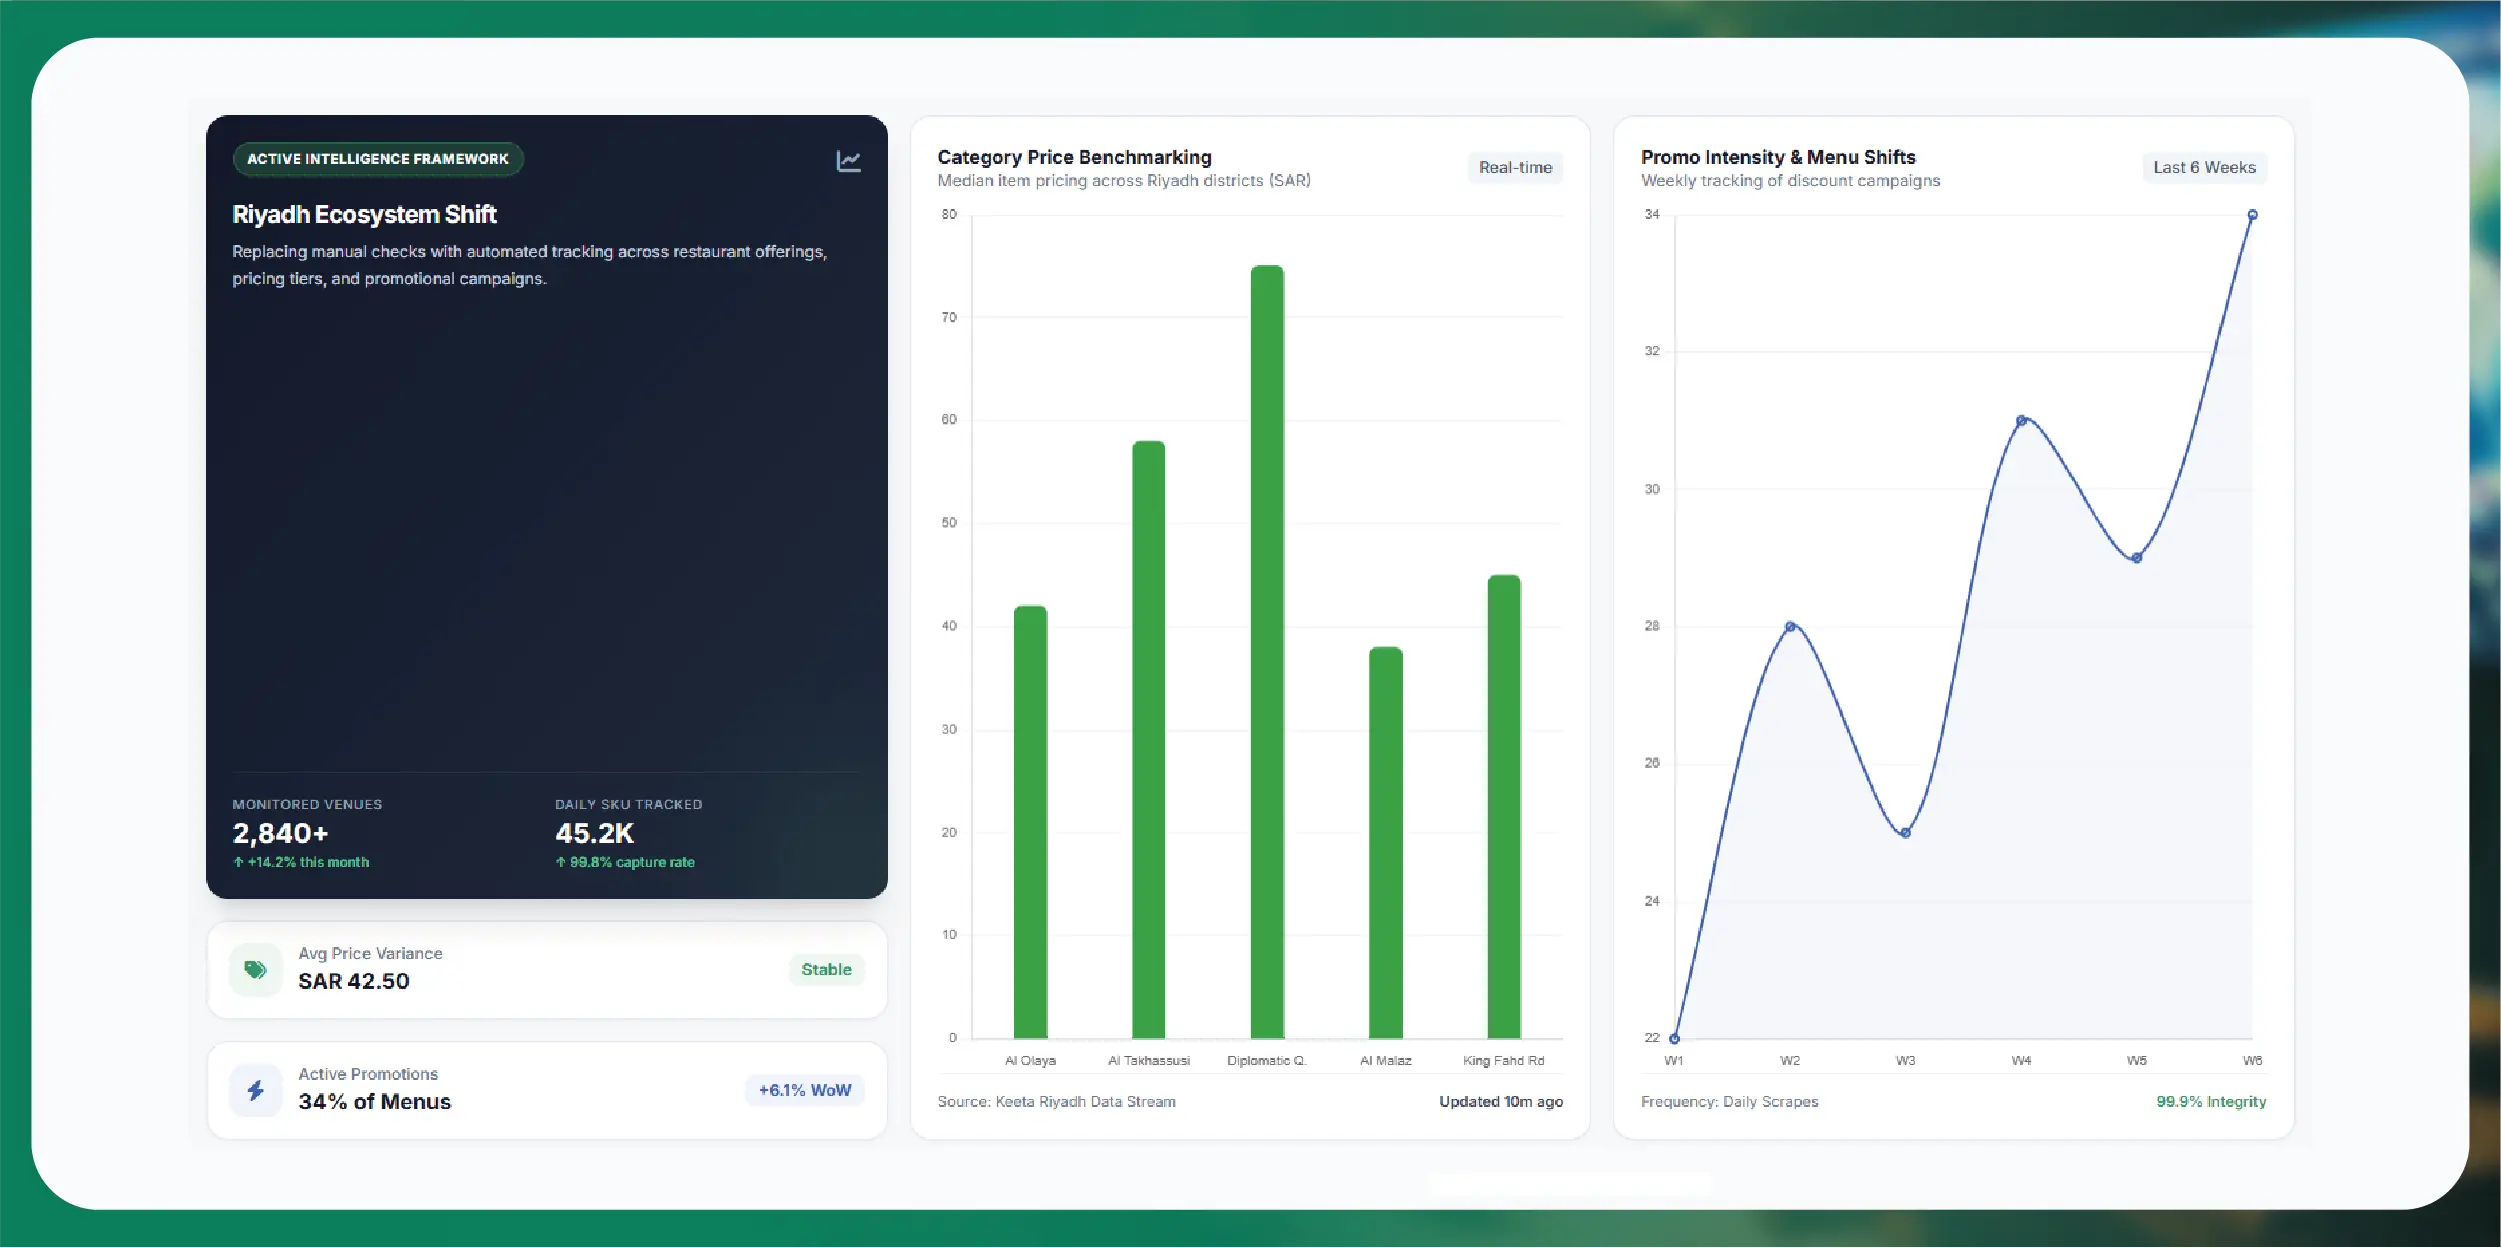
Task: Click the Al Takhassusi axis label
Action: coord(1148,1061)
